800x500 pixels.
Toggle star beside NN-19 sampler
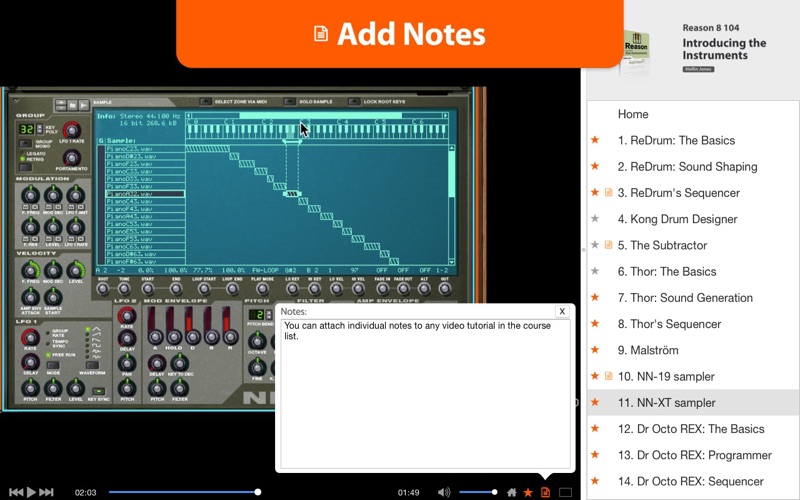coord(595,376)
